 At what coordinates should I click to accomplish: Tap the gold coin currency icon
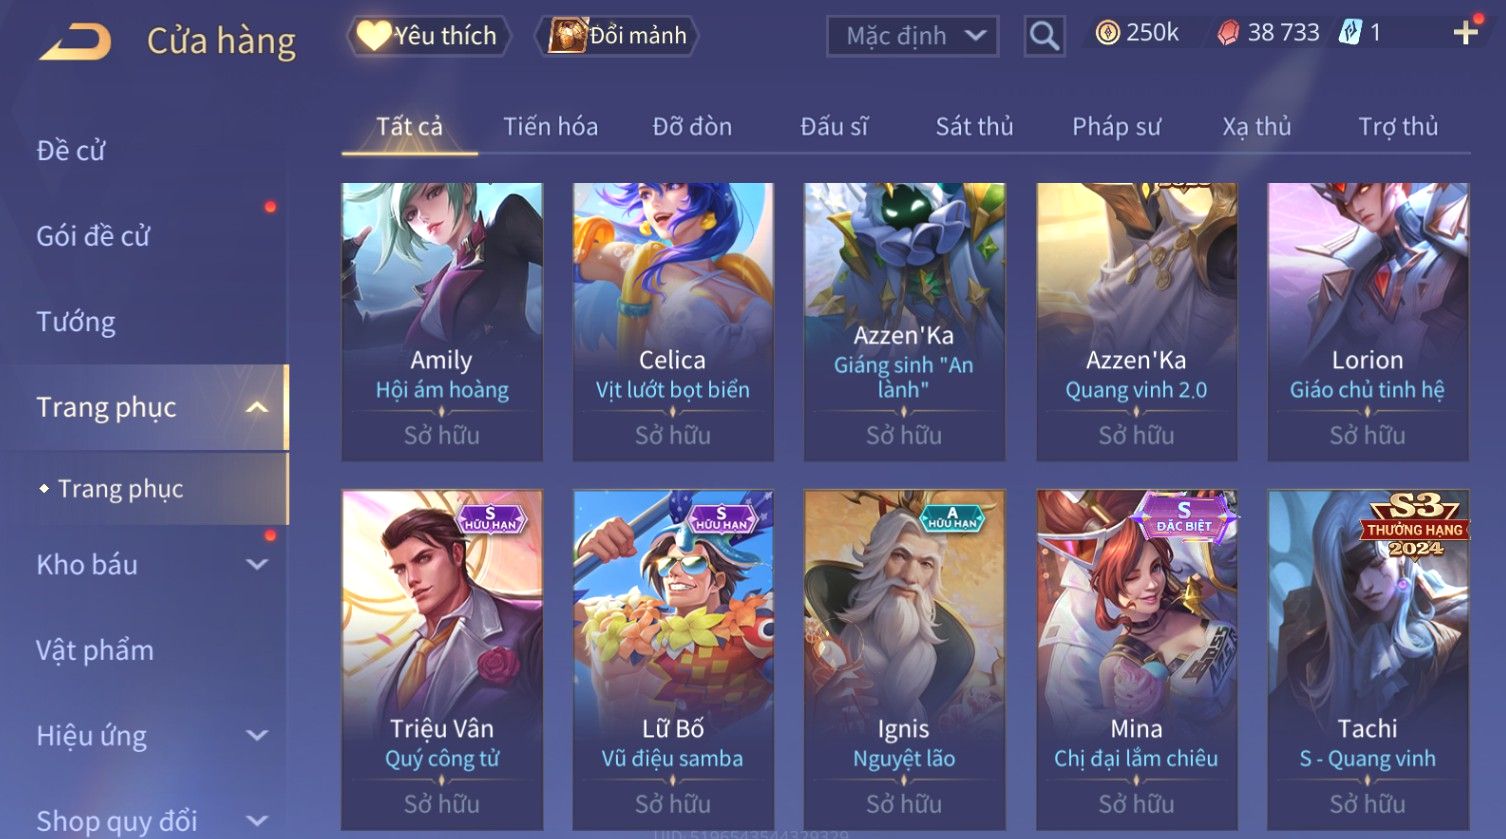click(x=1107, y=33)
